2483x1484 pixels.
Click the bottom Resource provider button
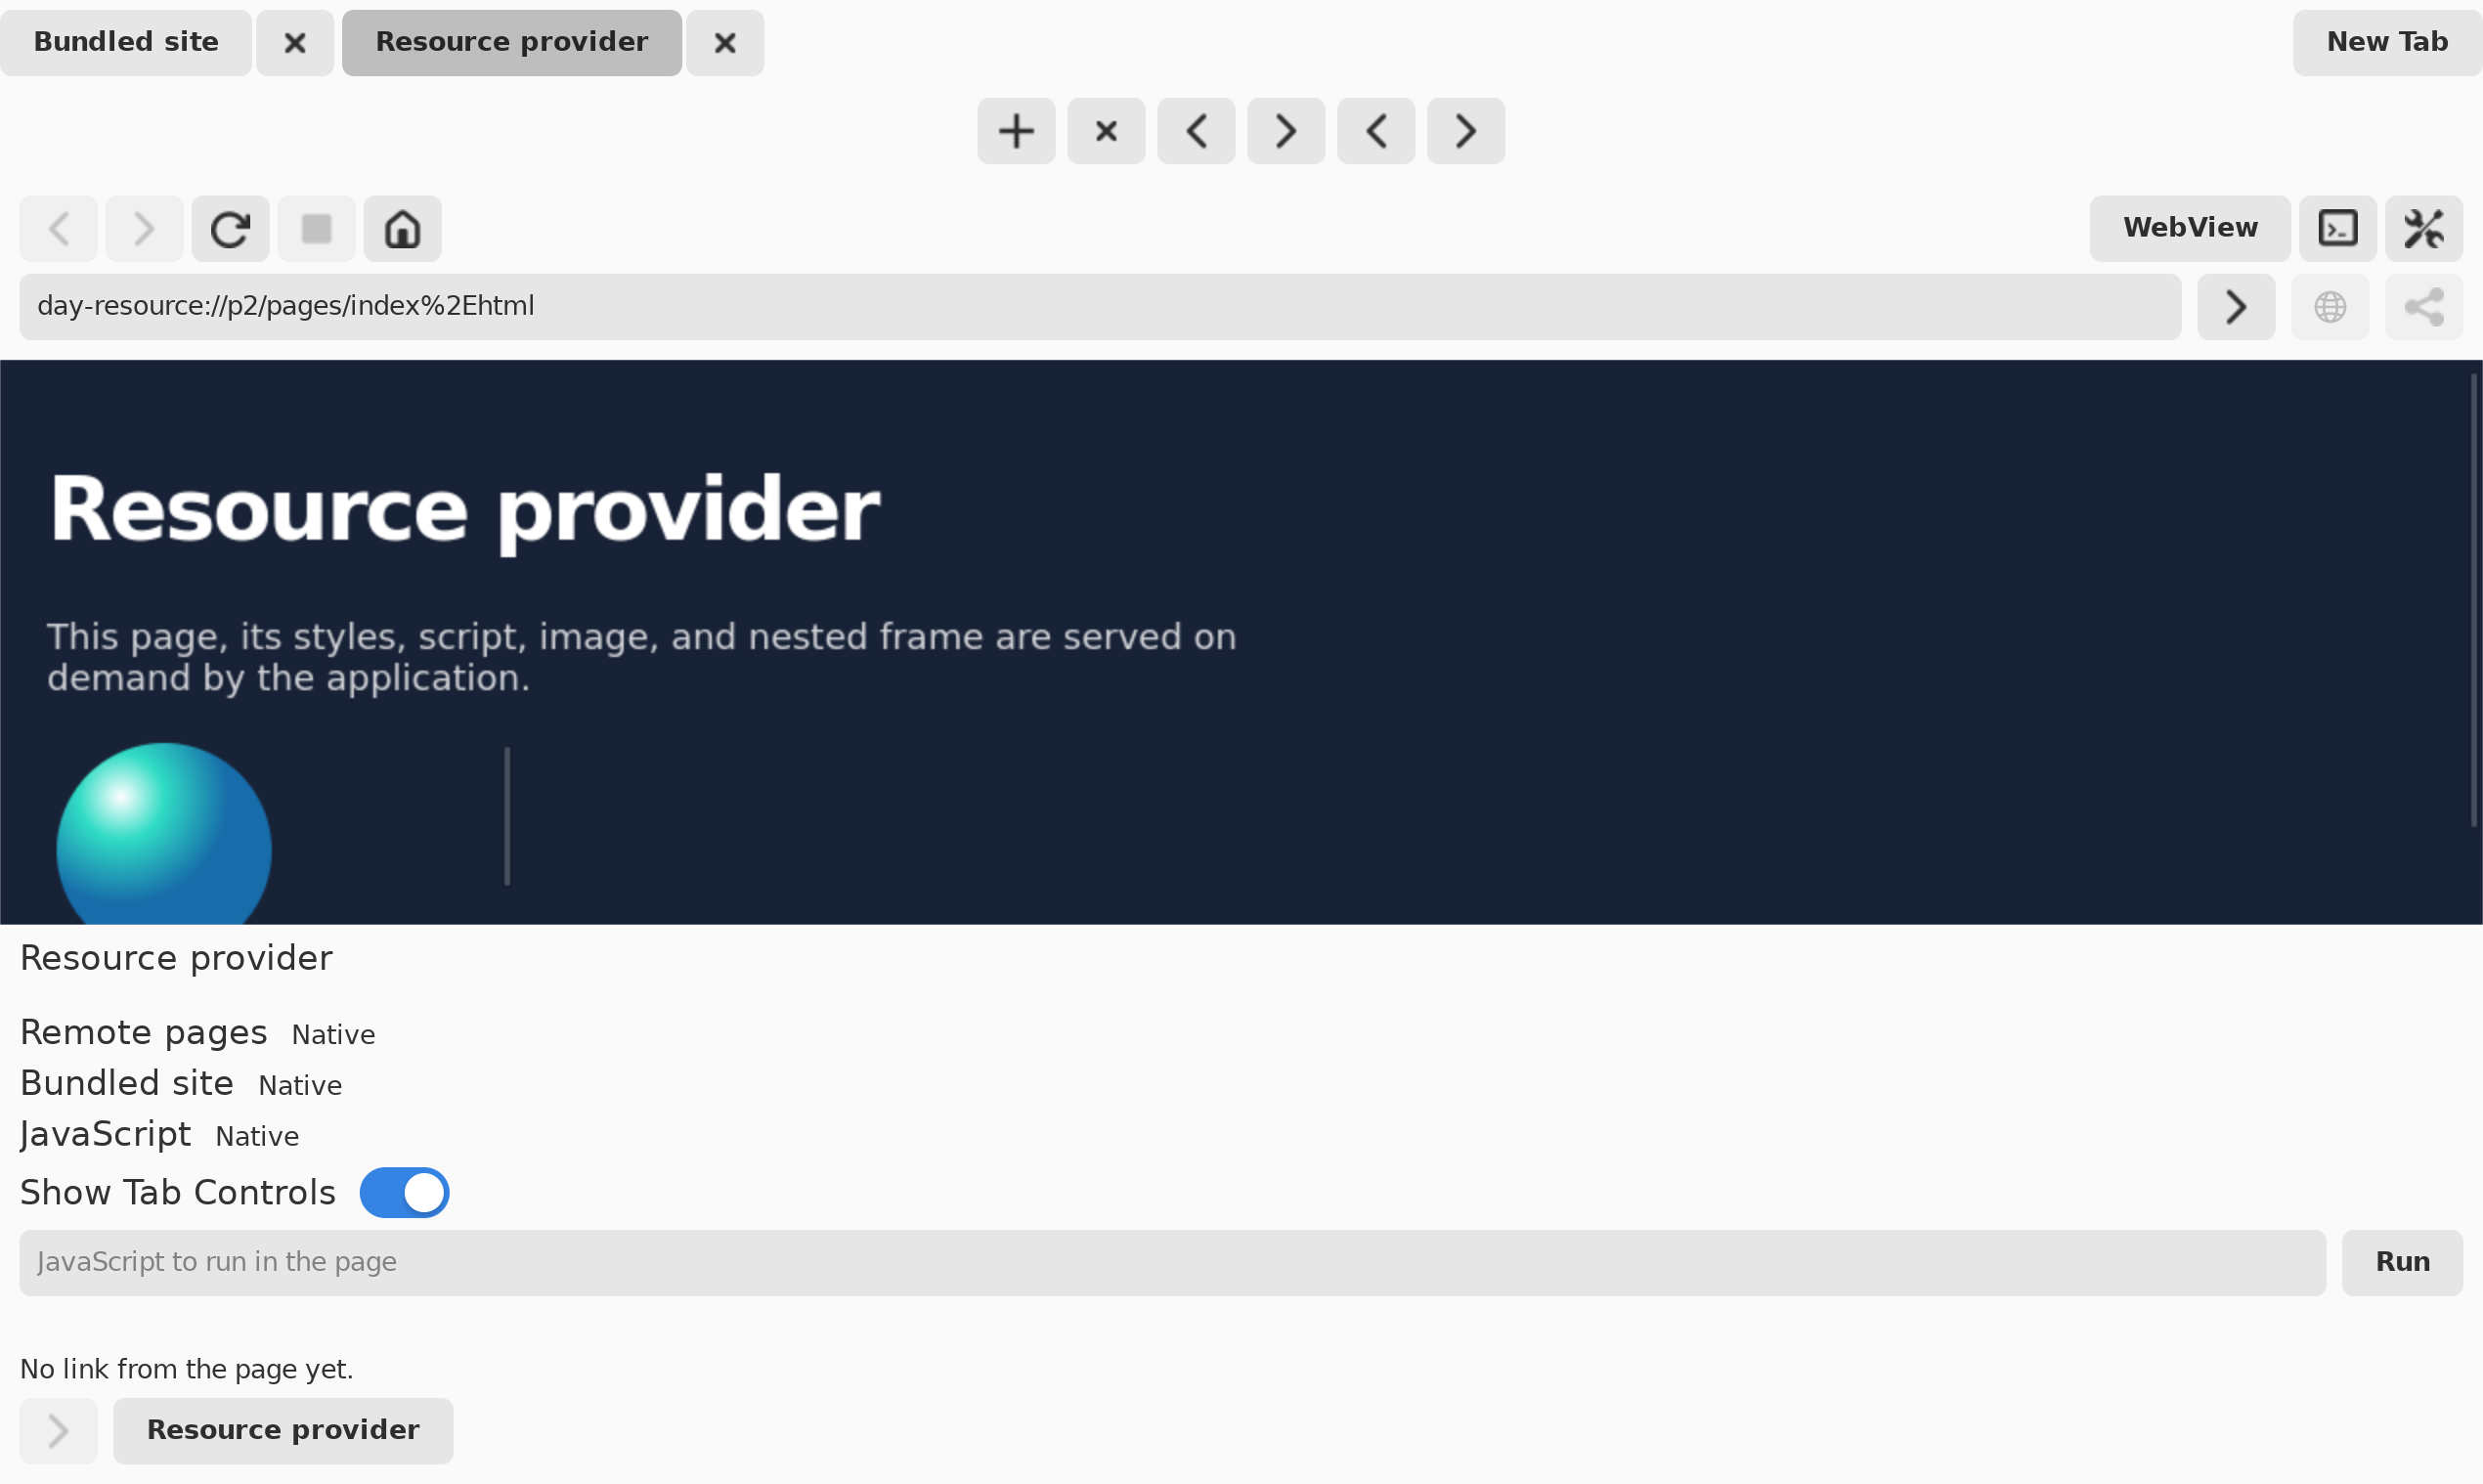pyautogui.click(x=283, y=1430)
